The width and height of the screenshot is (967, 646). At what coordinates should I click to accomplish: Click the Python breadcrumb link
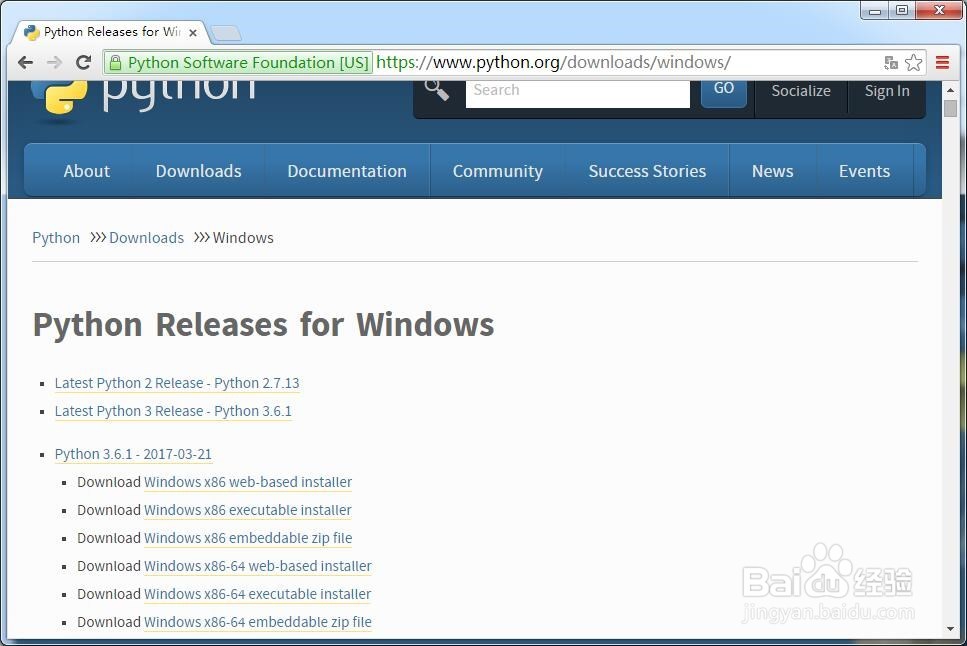click(56, 238)
